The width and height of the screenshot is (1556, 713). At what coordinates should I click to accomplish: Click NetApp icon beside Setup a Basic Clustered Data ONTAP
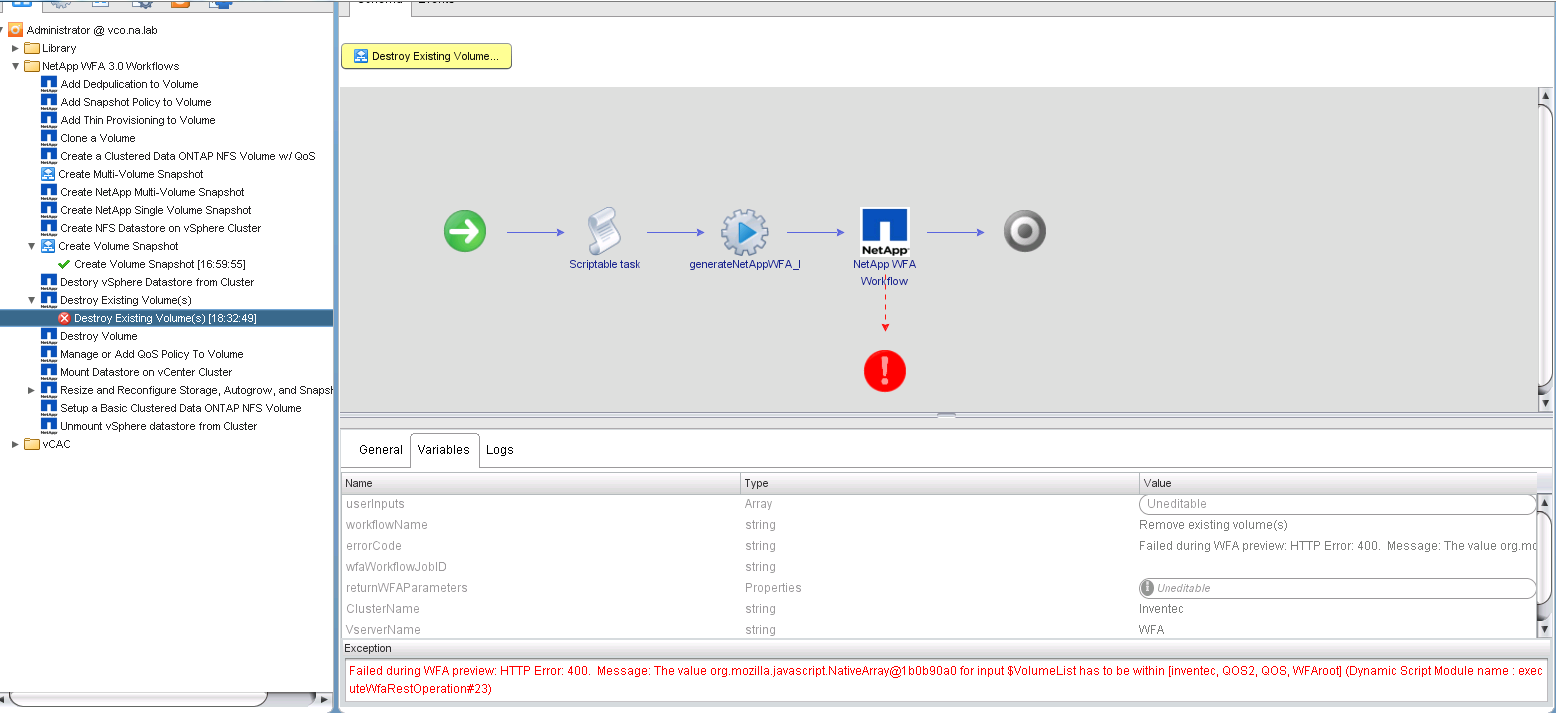click(x=49, y=408)
